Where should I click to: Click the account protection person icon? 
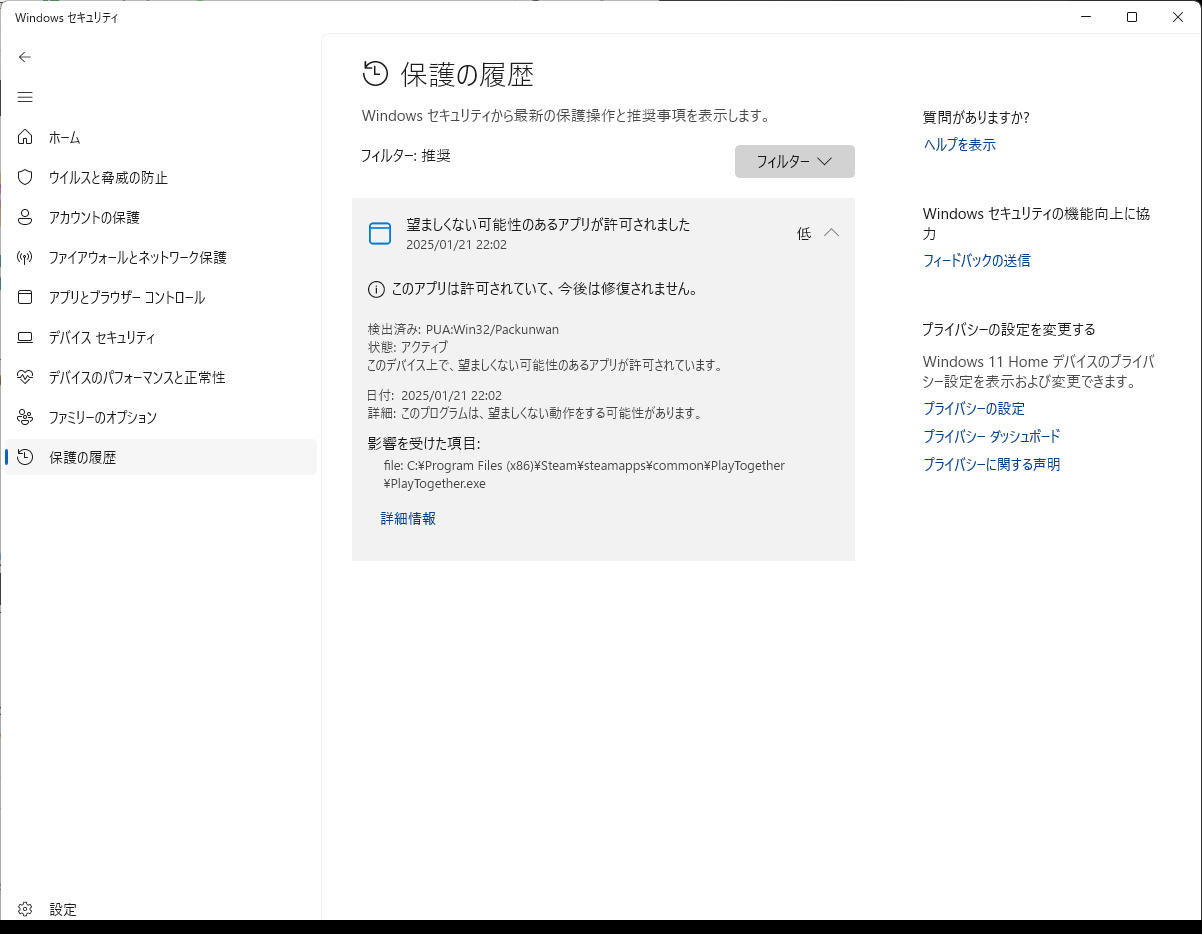(25, 217)
